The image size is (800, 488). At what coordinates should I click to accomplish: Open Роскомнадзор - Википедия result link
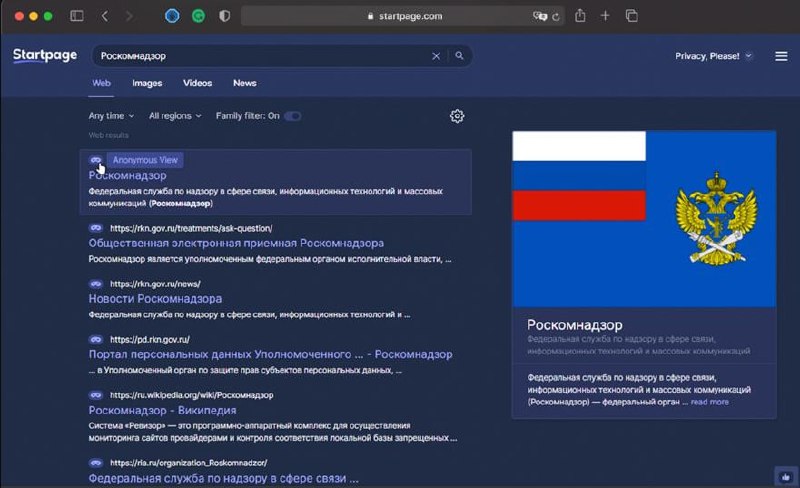point(162,410)
